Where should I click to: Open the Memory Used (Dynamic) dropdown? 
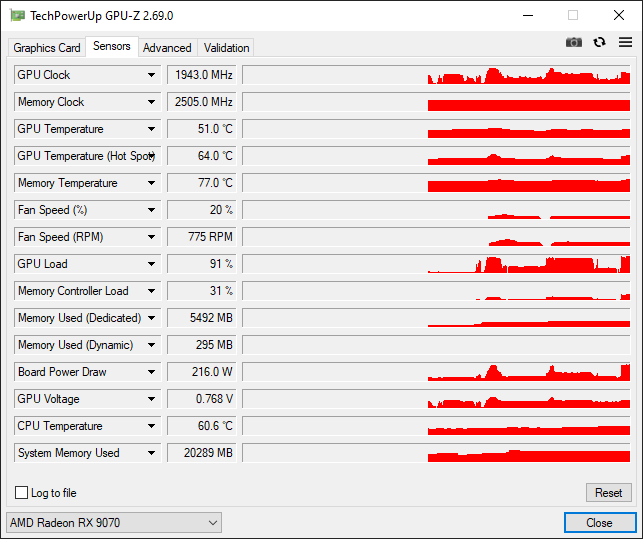(151, 345)
